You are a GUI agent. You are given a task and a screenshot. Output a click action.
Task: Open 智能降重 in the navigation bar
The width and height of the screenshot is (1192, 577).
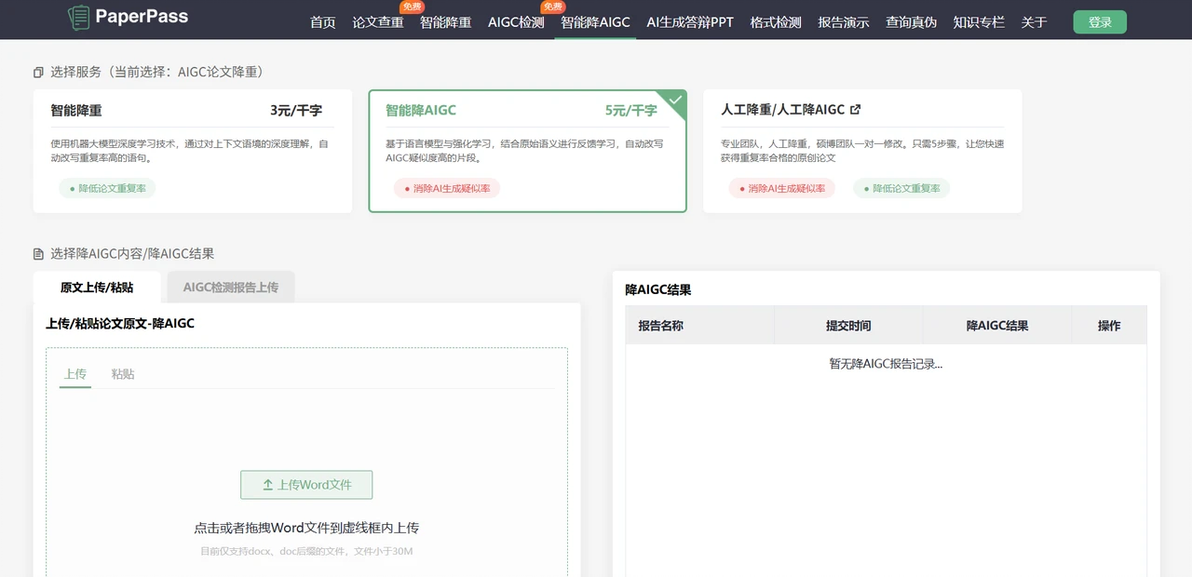[x=445, y=22]
